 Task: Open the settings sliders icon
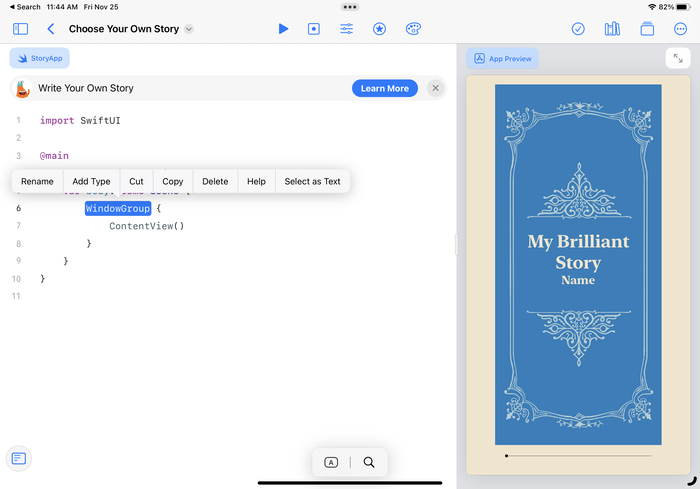(346, 29)
